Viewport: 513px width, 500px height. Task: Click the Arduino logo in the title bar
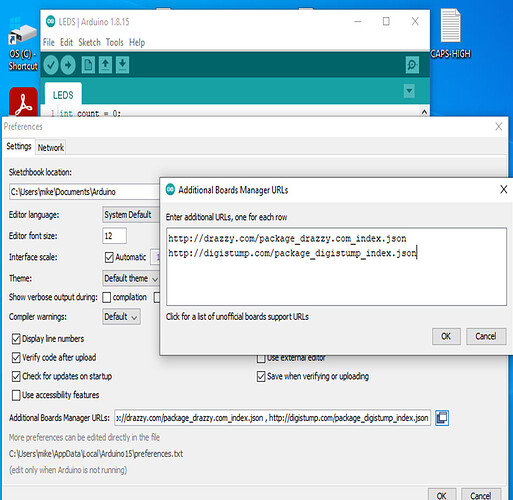click(51, 21)
